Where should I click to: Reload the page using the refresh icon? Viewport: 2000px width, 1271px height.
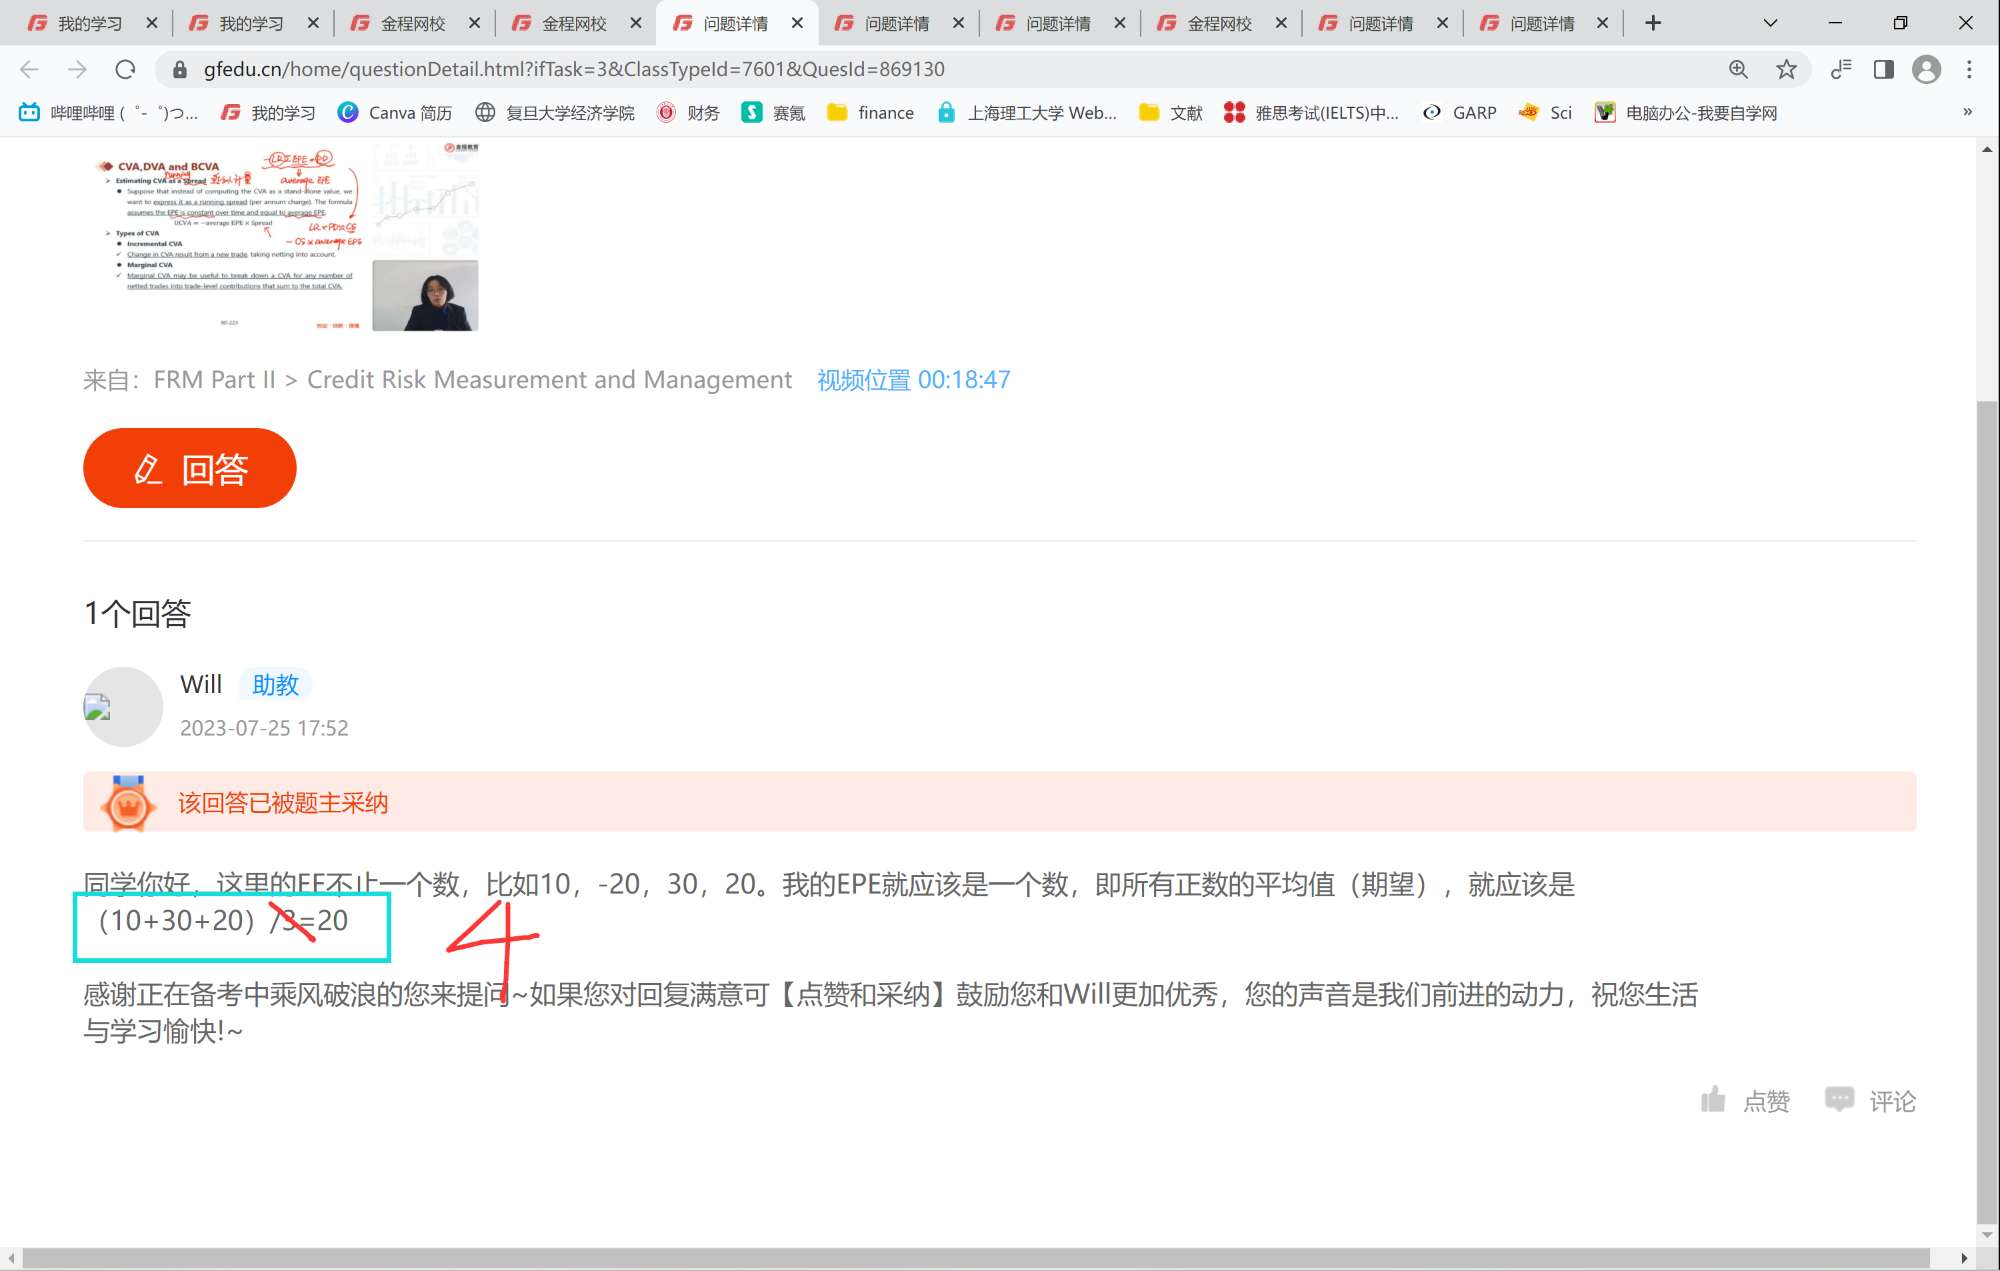125,69
